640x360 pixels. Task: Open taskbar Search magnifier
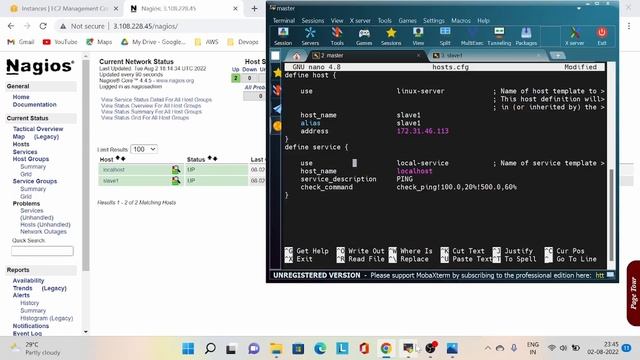tap(210, 348)
